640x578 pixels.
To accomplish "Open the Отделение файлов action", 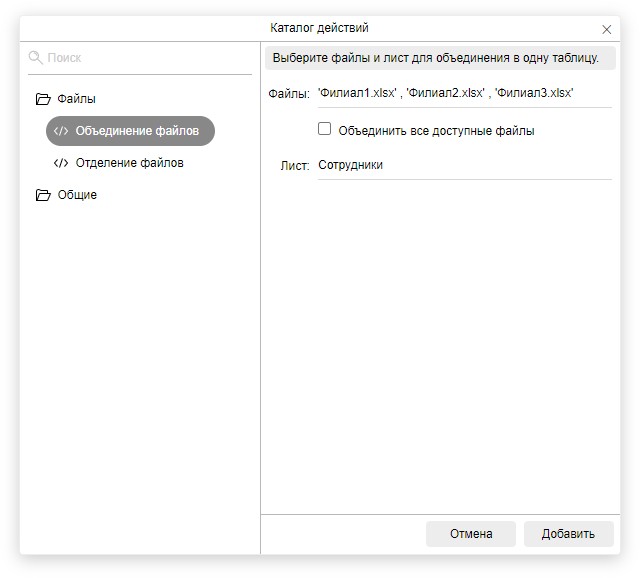I will click(x=130, y=163).
